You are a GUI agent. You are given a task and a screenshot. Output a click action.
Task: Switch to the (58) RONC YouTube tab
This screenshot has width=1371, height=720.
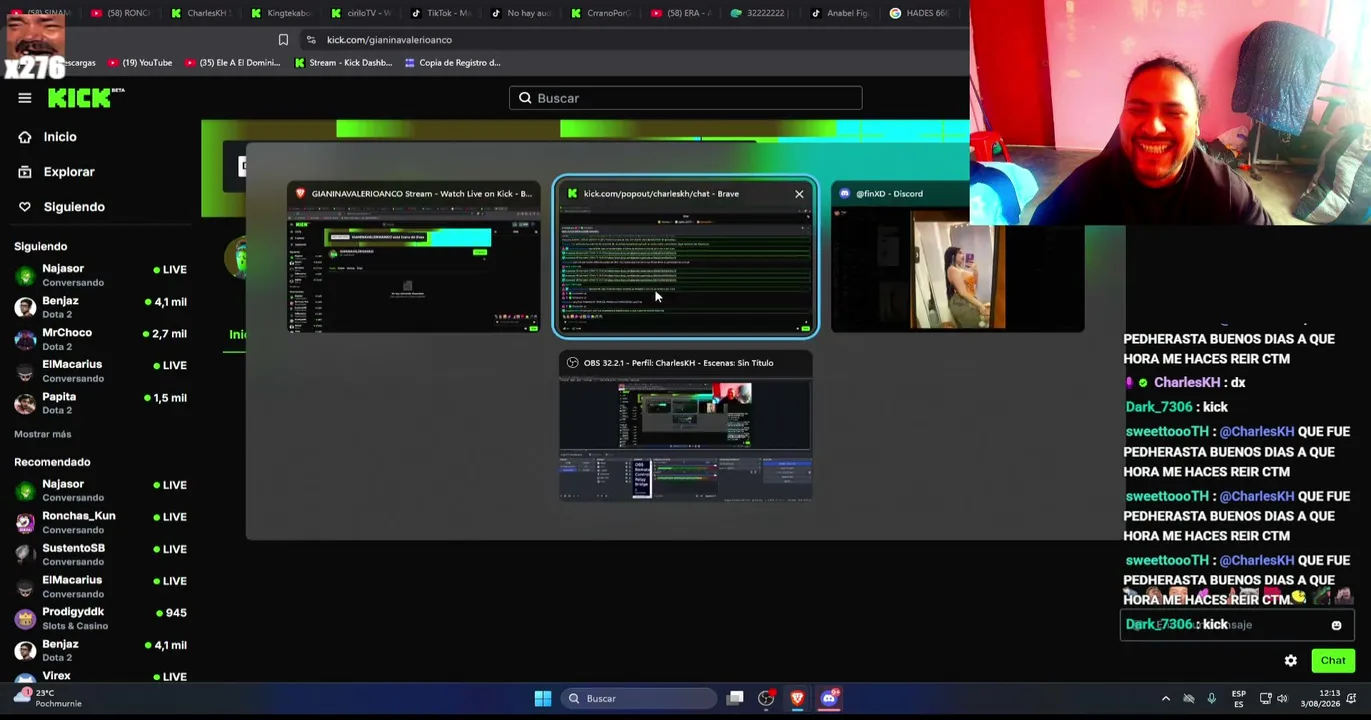click(x=121, y=13)
